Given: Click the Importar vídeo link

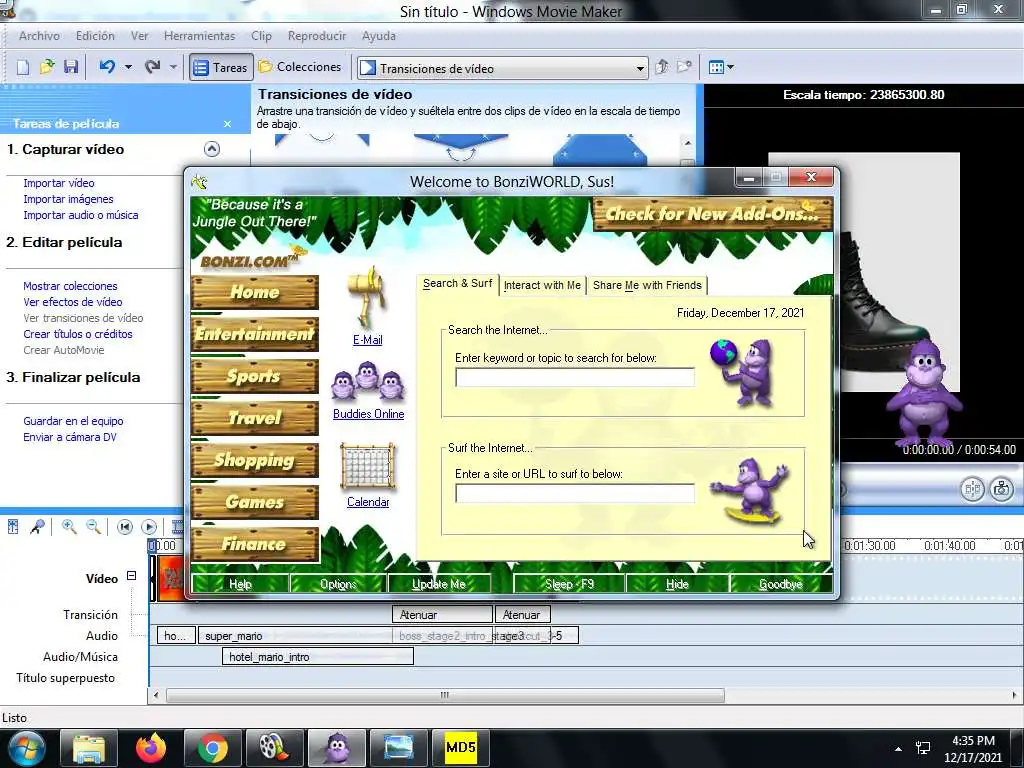Looking at the screenshot, I should pos(59,183).
